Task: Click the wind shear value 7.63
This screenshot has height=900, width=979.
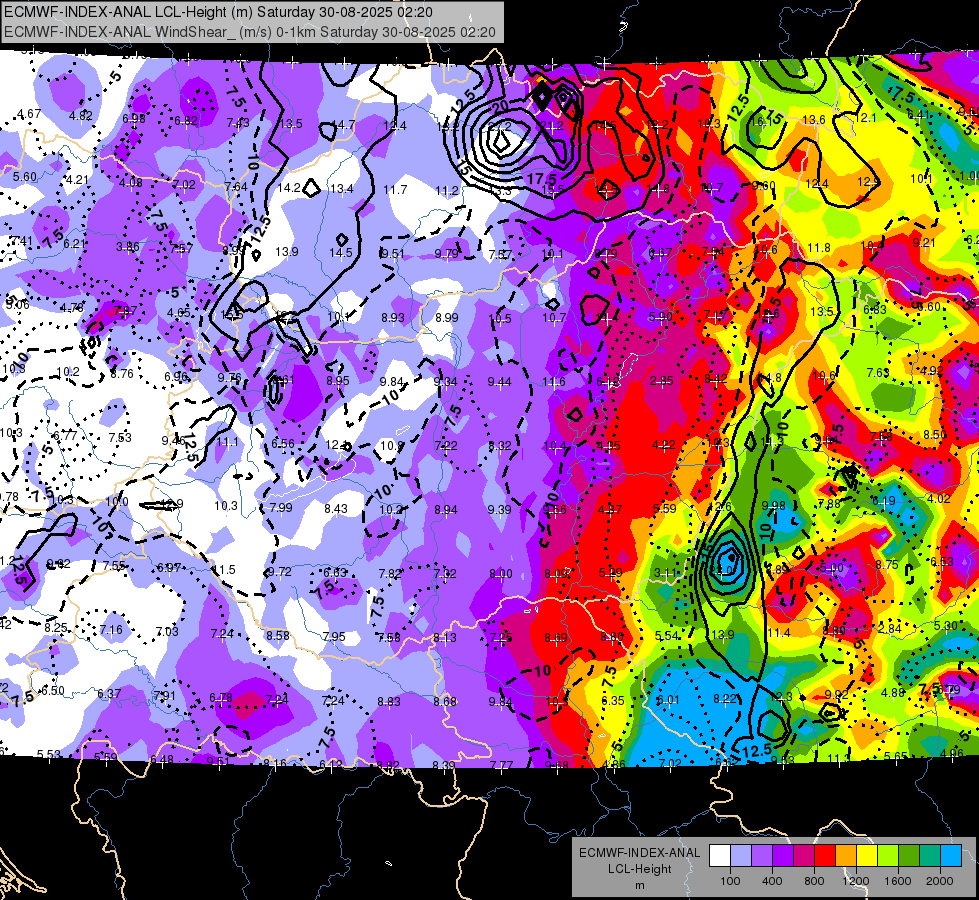Action: 878,373
